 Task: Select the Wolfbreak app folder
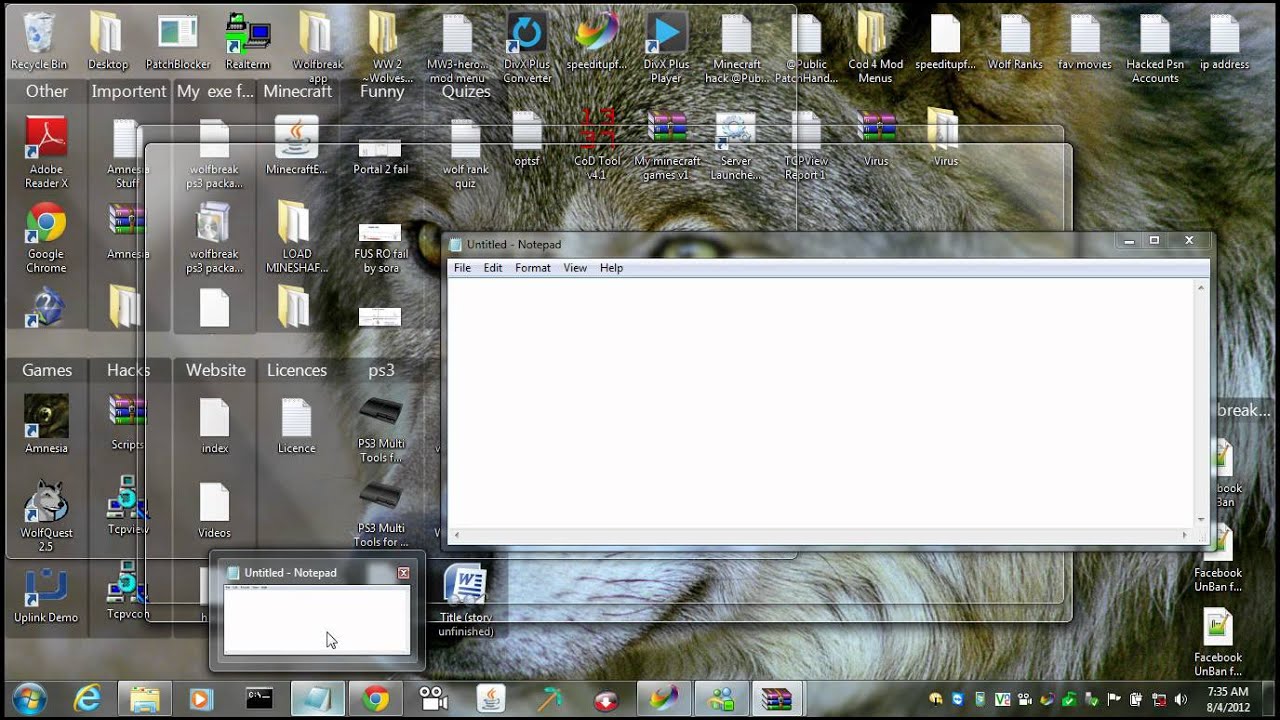click(x=317, y=49)
